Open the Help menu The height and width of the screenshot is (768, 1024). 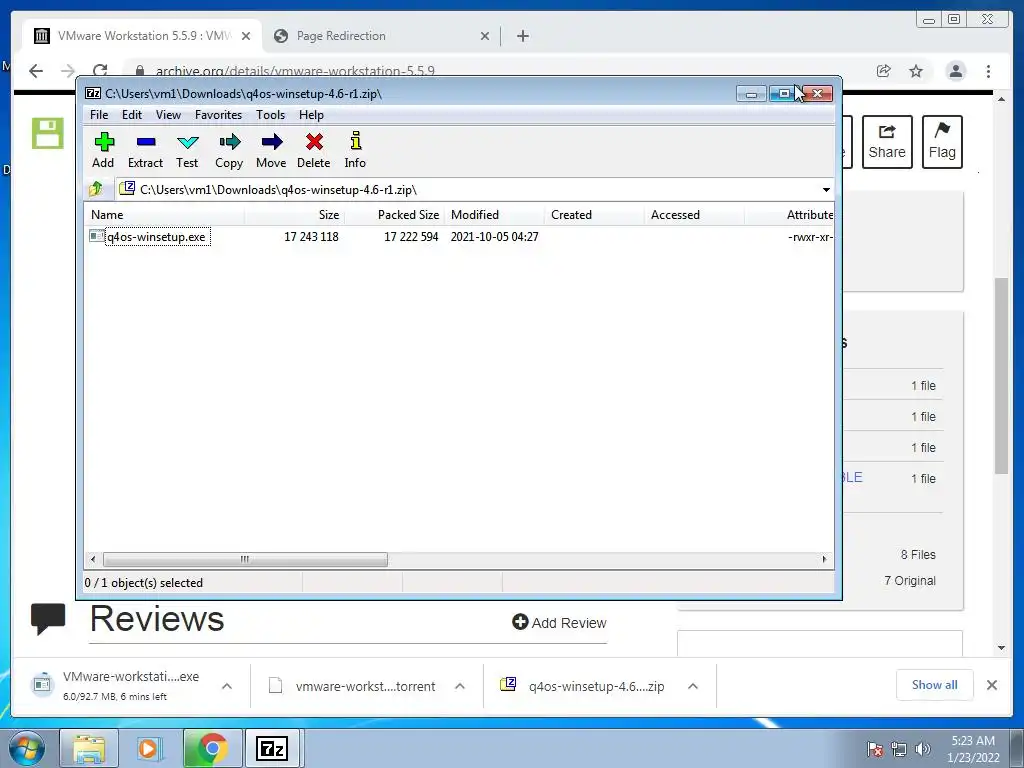coord(312,115)
